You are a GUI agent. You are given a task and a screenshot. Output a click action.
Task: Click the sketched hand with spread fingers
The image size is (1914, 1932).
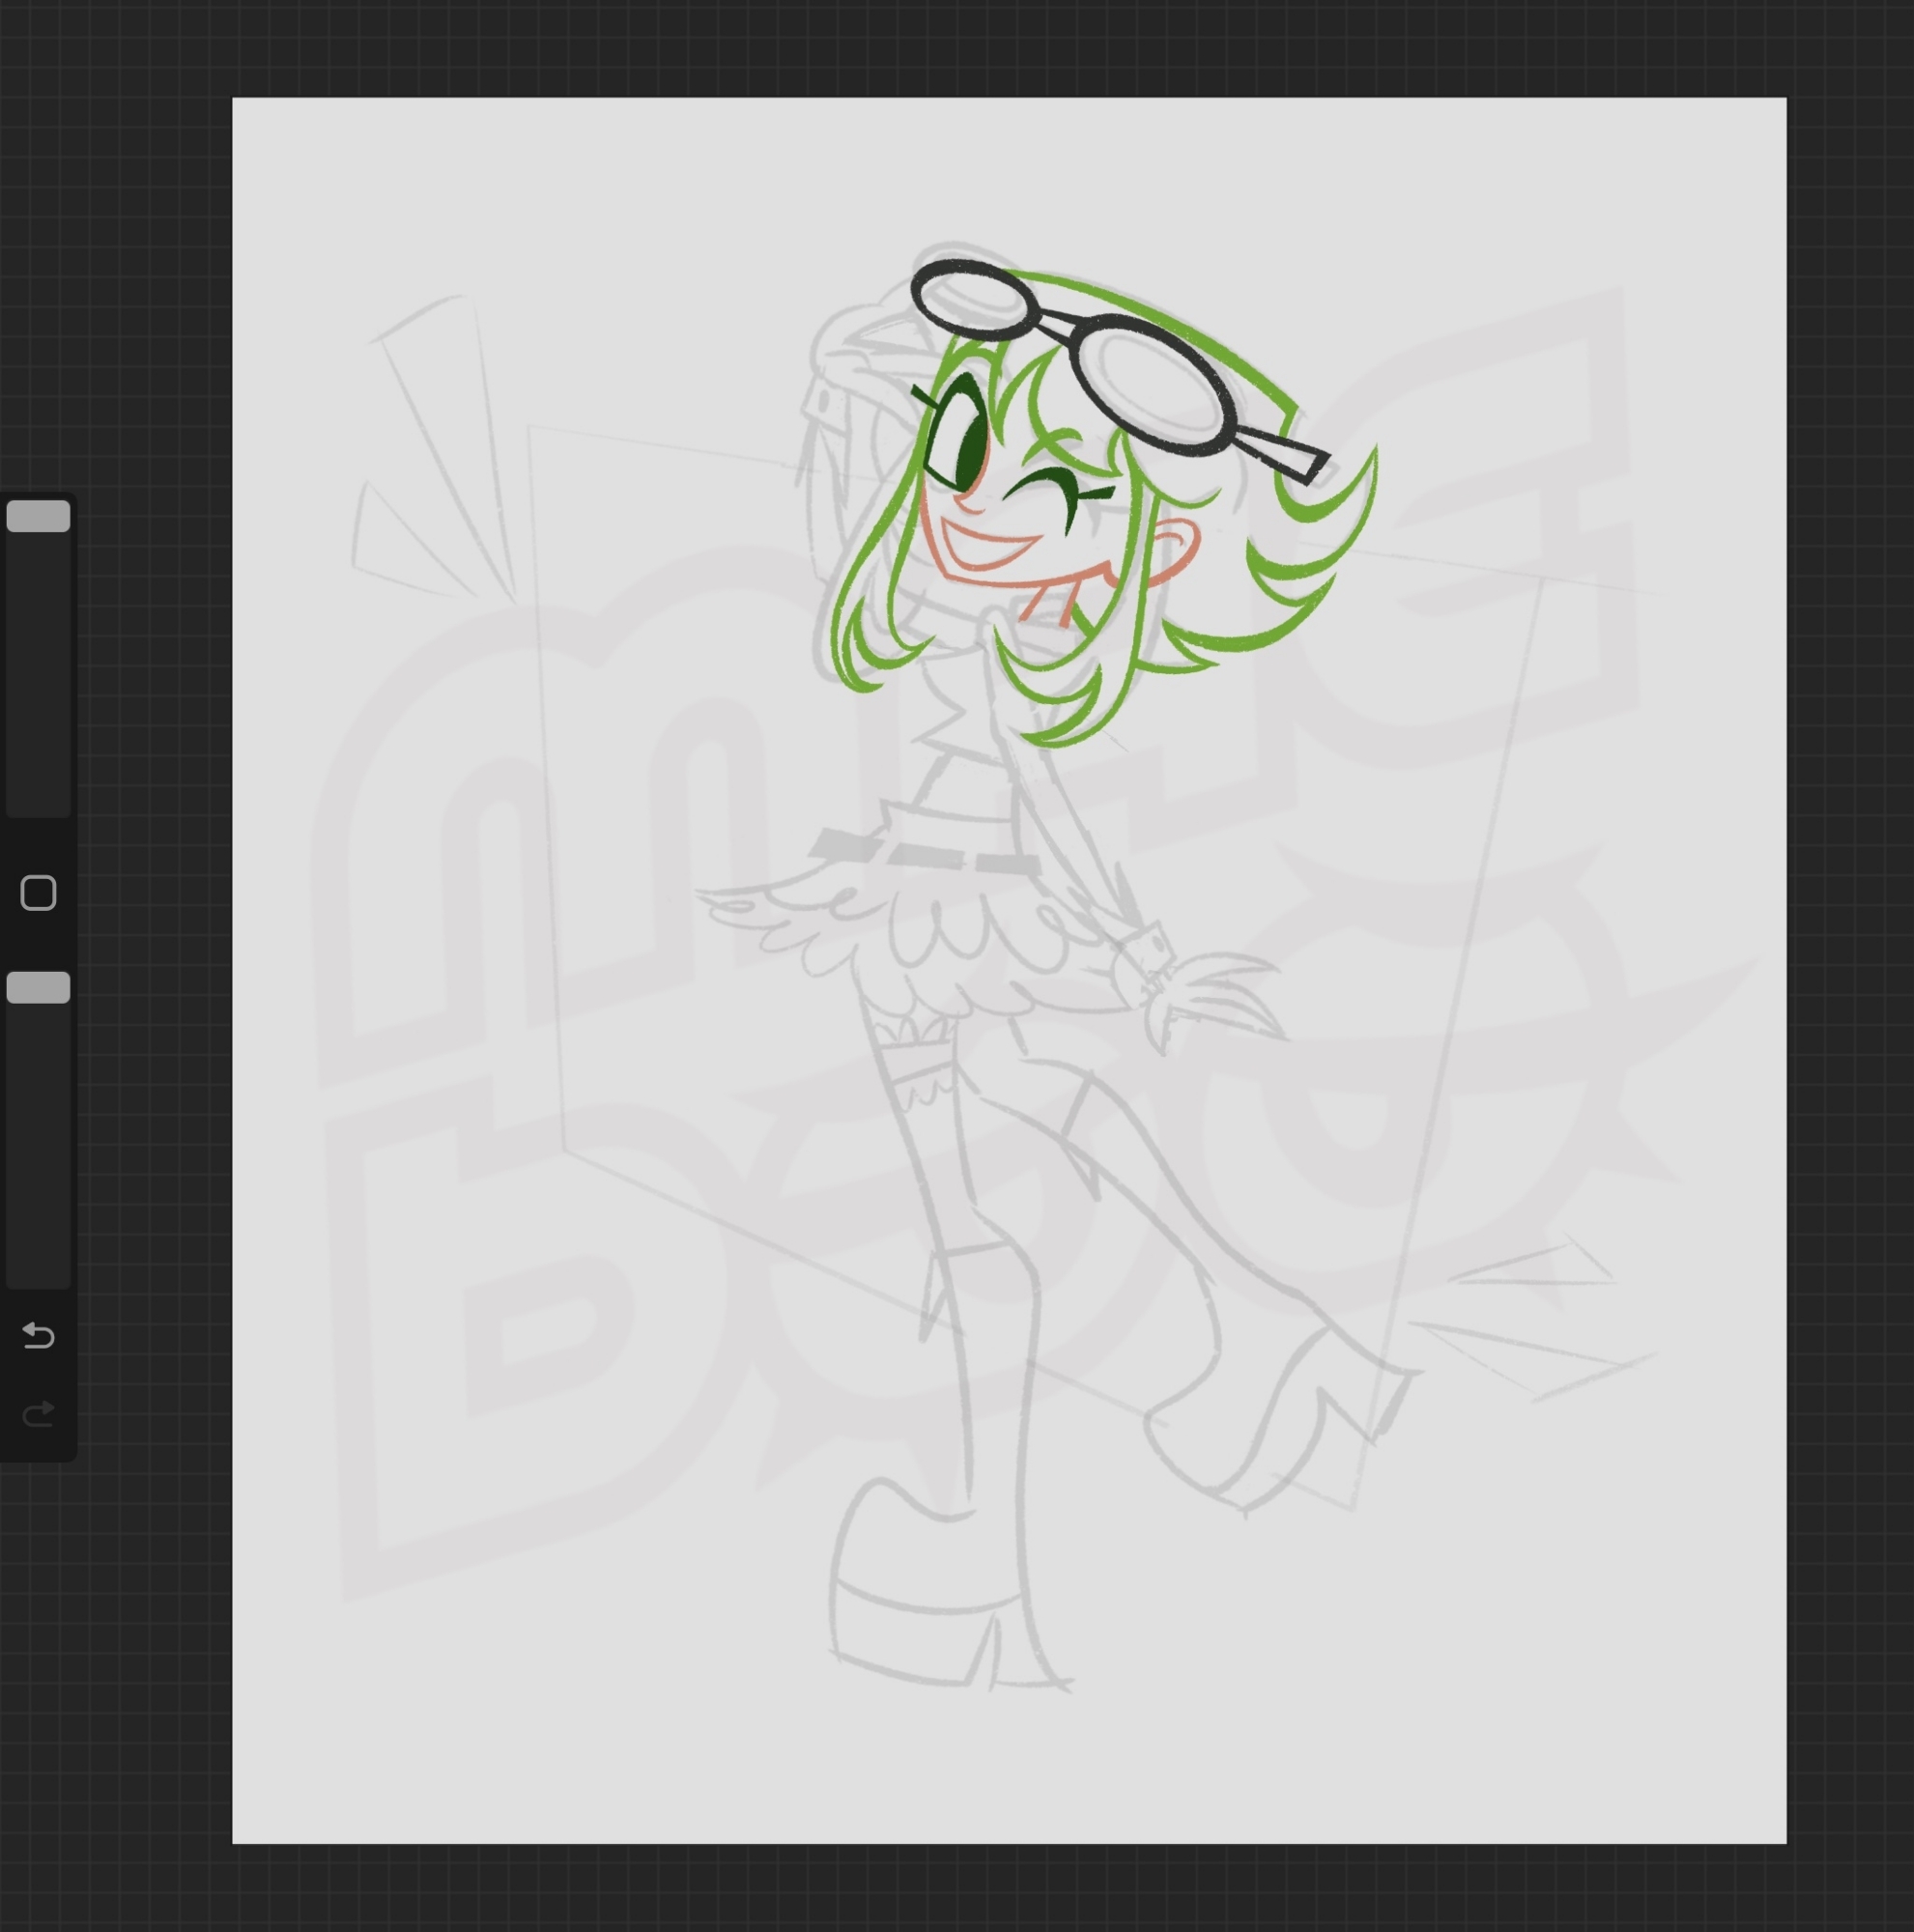pyautogui.click(x=1215, y=995)
